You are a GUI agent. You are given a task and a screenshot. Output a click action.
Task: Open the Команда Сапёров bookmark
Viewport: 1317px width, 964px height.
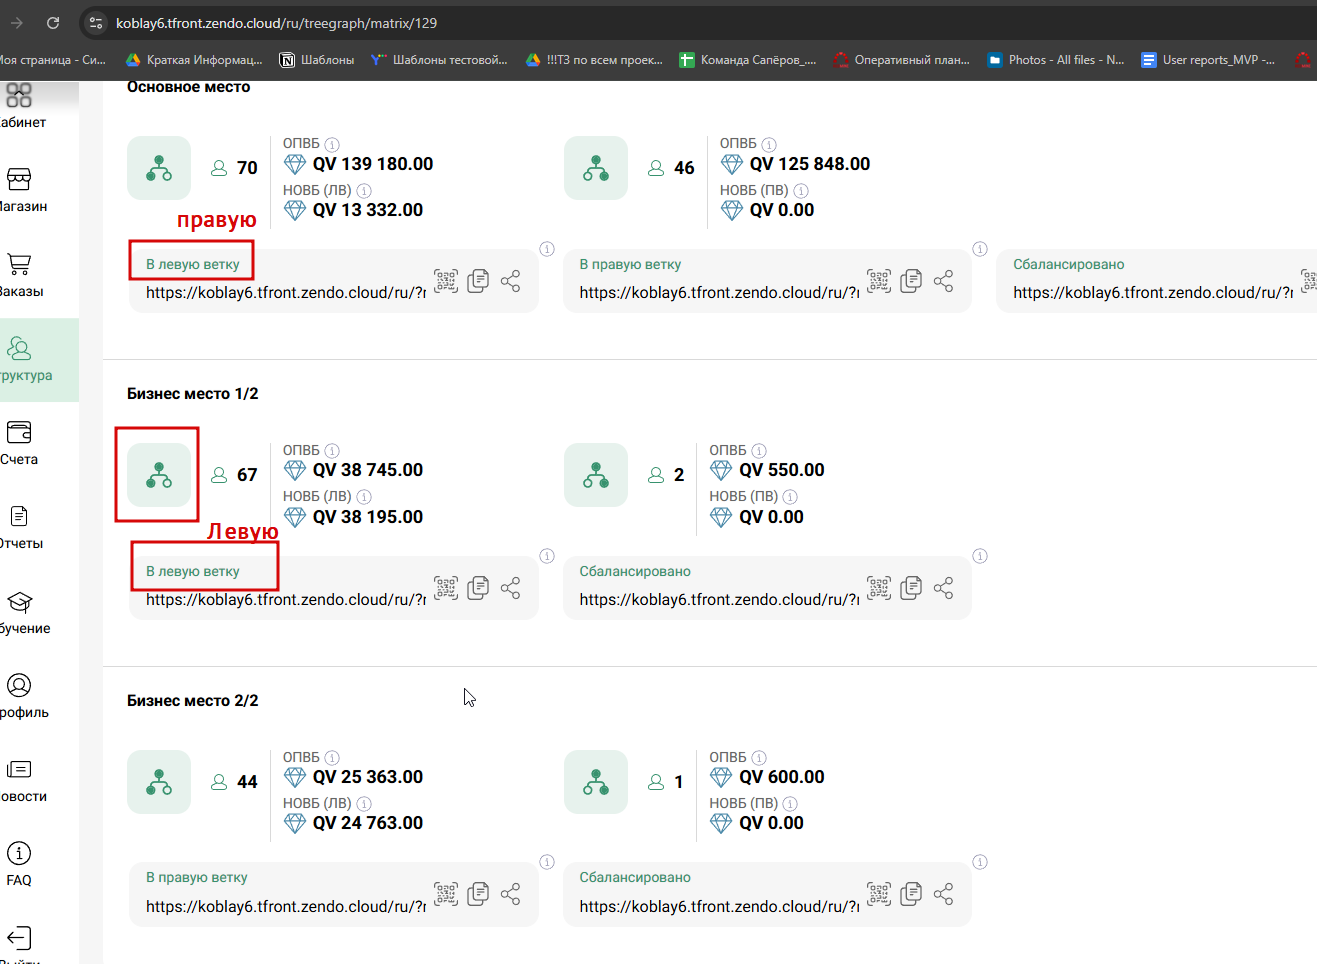[x=748, y=60]
